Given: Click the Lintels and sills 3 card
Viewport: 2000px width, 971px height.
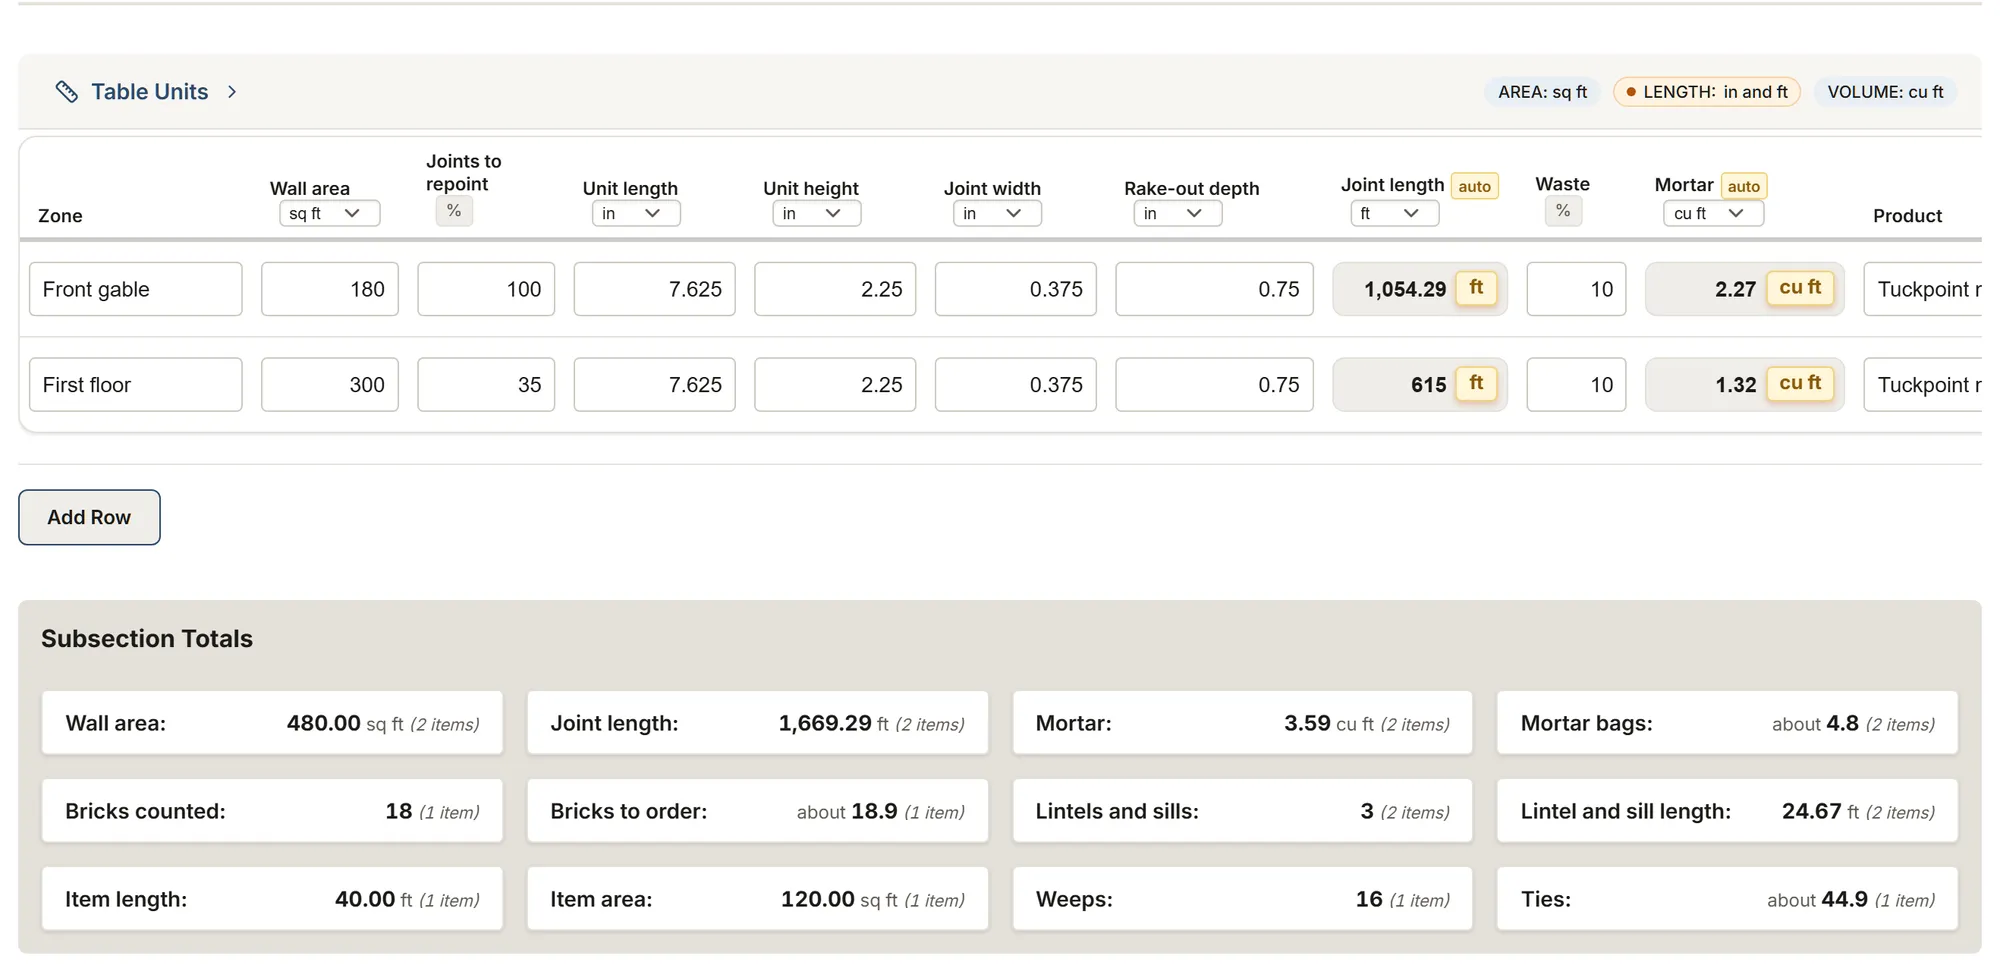Looking at the screenshot, I should [x=1242, y=811].
